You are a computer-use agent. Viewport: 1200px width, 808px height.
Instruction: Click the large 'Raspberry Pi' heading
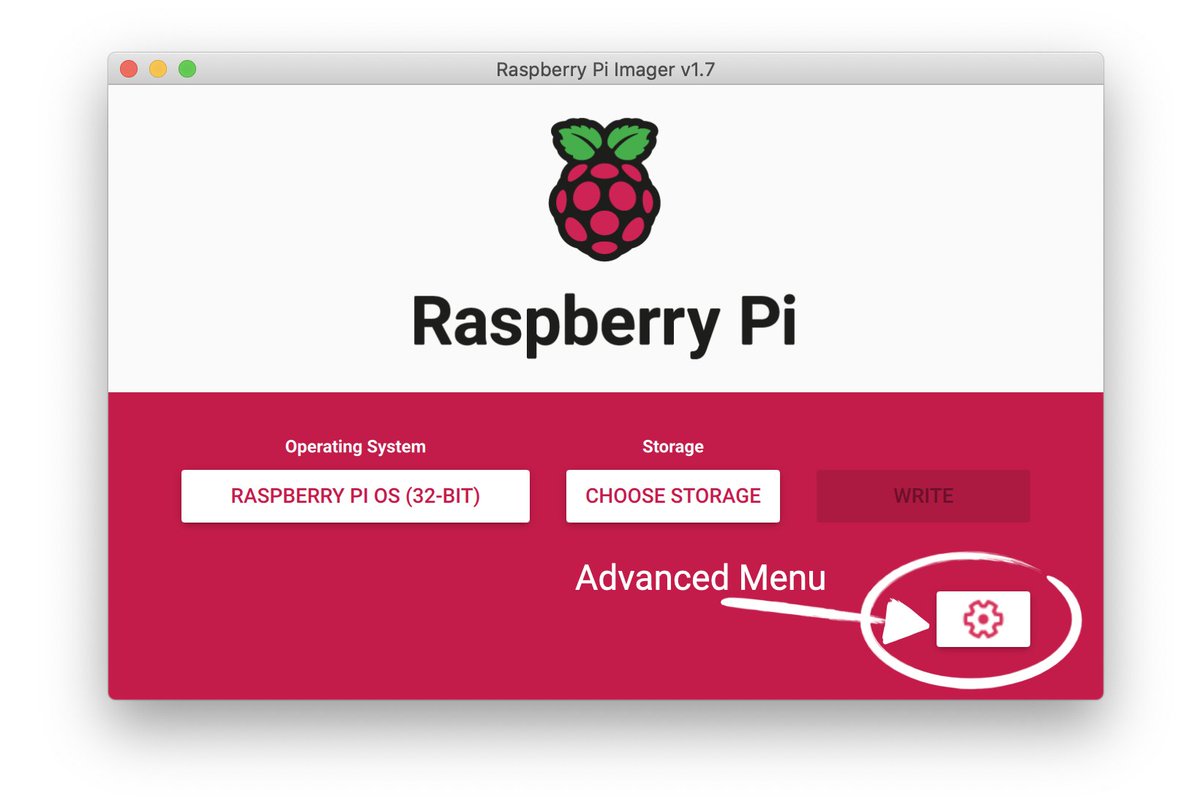point(604,323)
